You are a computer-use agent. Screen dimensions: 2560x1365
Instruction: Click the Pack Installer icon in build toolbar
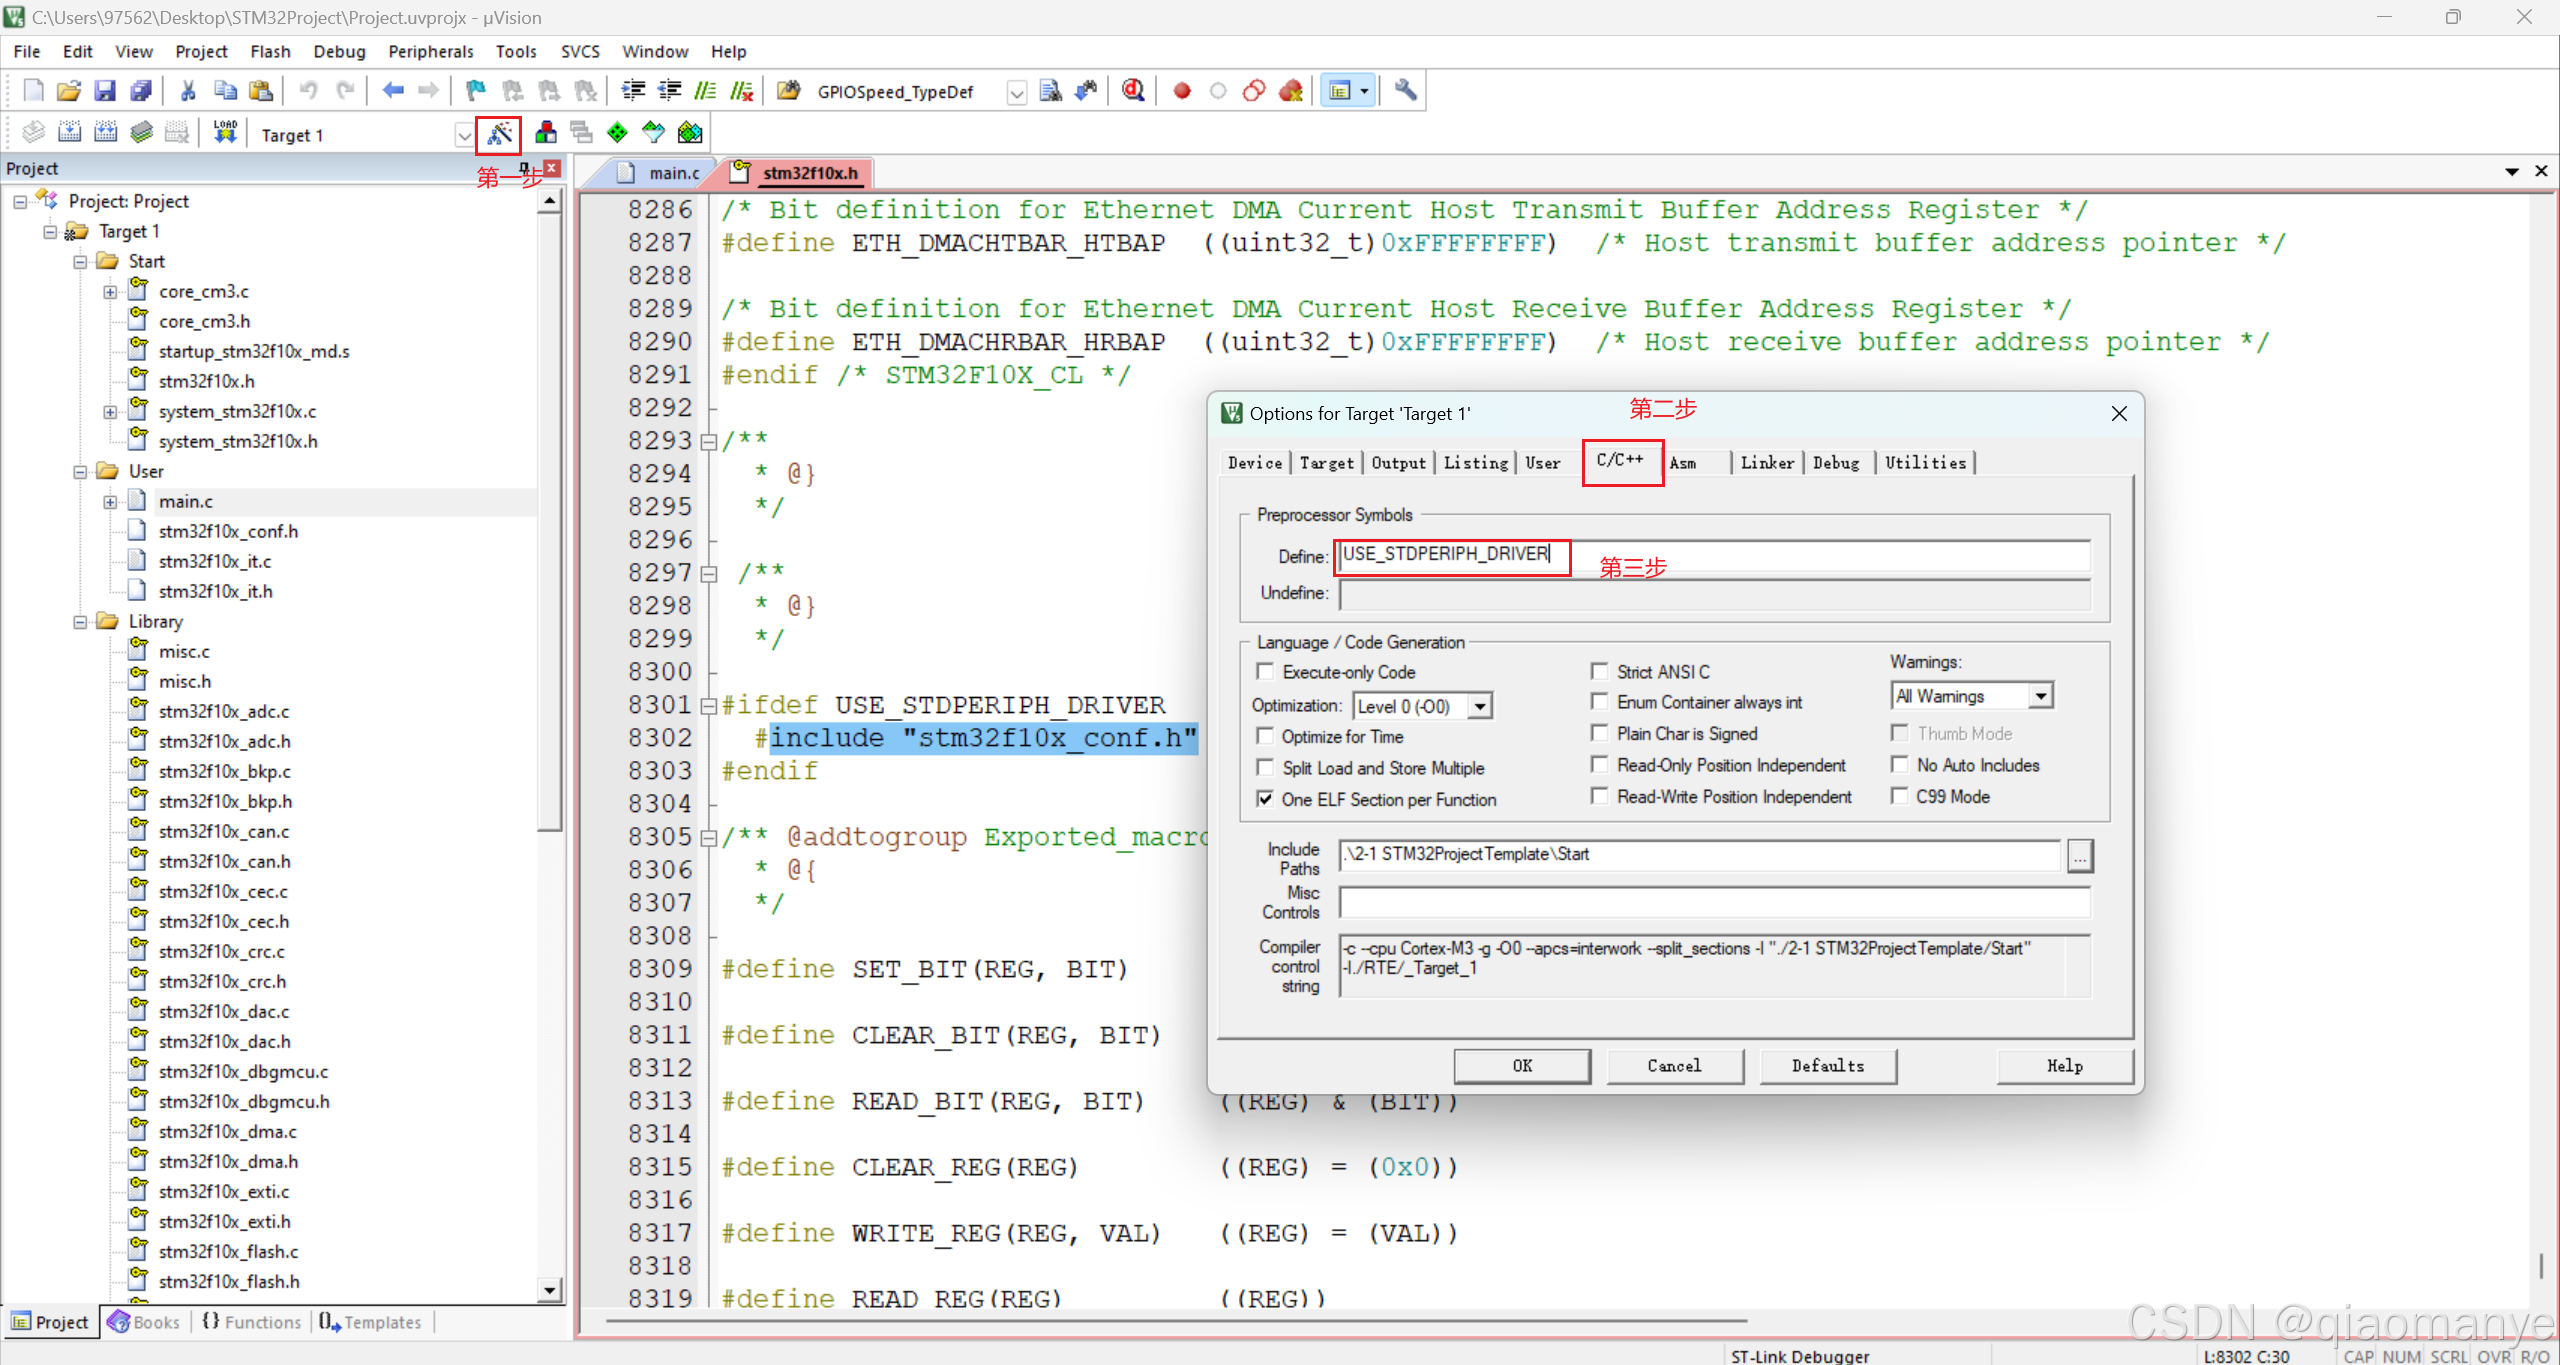tap(690, 133)
